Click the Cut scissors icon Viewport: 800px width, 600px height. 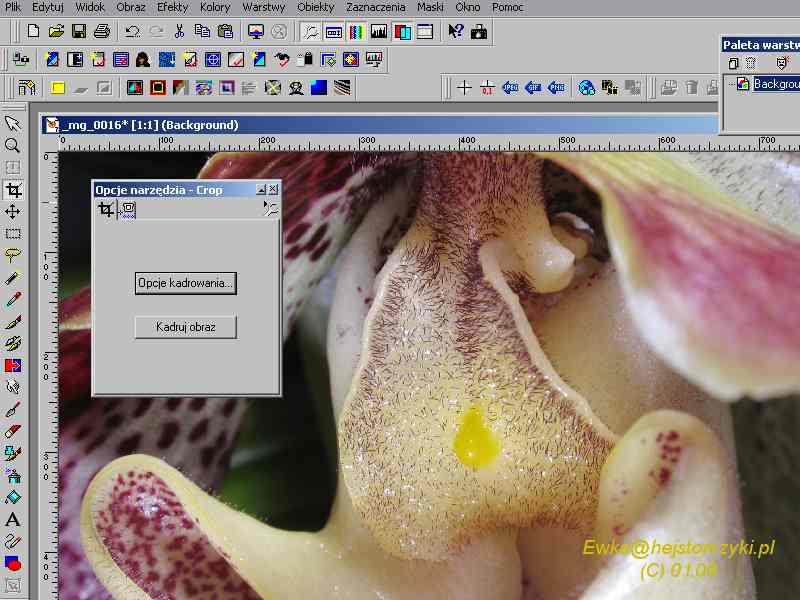click(x=180, y=32)
